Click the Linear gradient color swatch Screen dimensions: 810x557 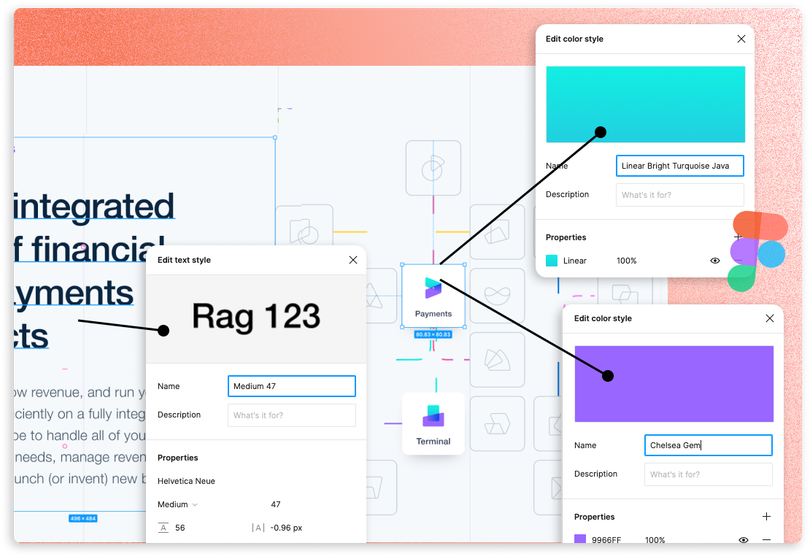[552, 260]
